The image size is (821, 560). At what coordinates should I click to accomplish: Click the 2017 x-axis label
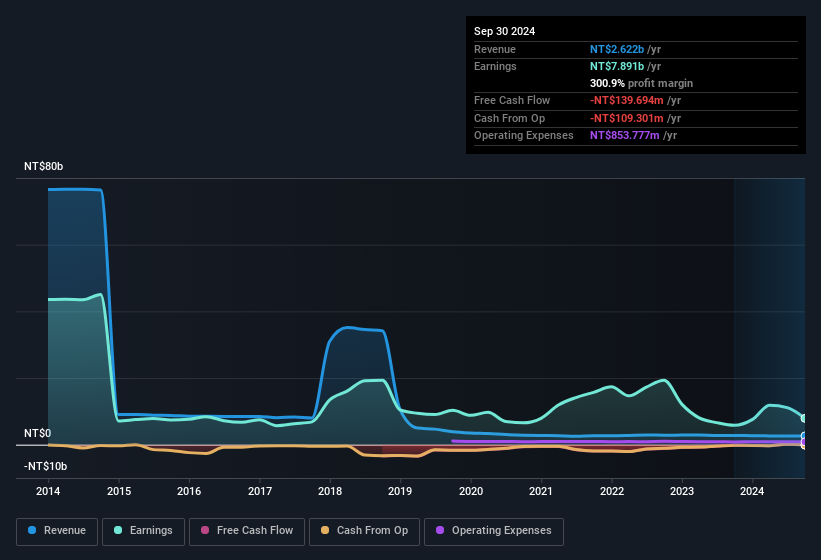point(260,491)
